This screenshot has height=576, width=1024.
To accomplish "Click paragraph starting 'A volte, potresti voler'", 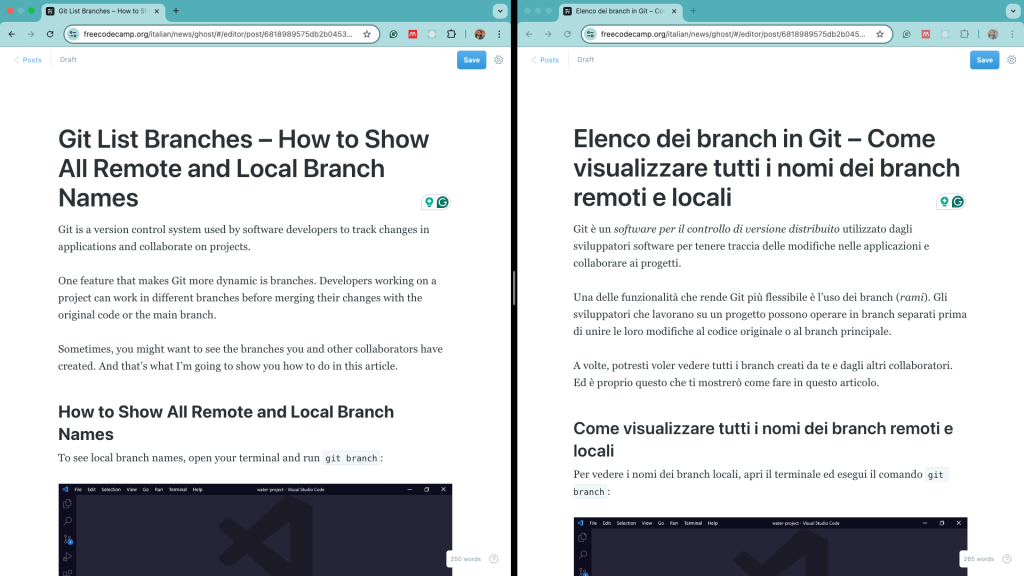I will [x=763, y=374].
